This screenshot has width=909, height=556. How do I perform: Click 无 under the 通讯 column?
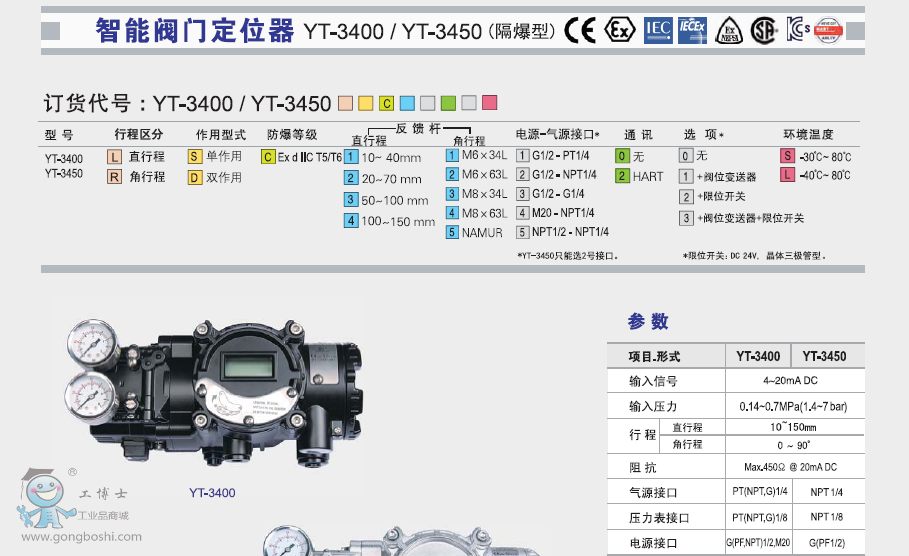630,156
